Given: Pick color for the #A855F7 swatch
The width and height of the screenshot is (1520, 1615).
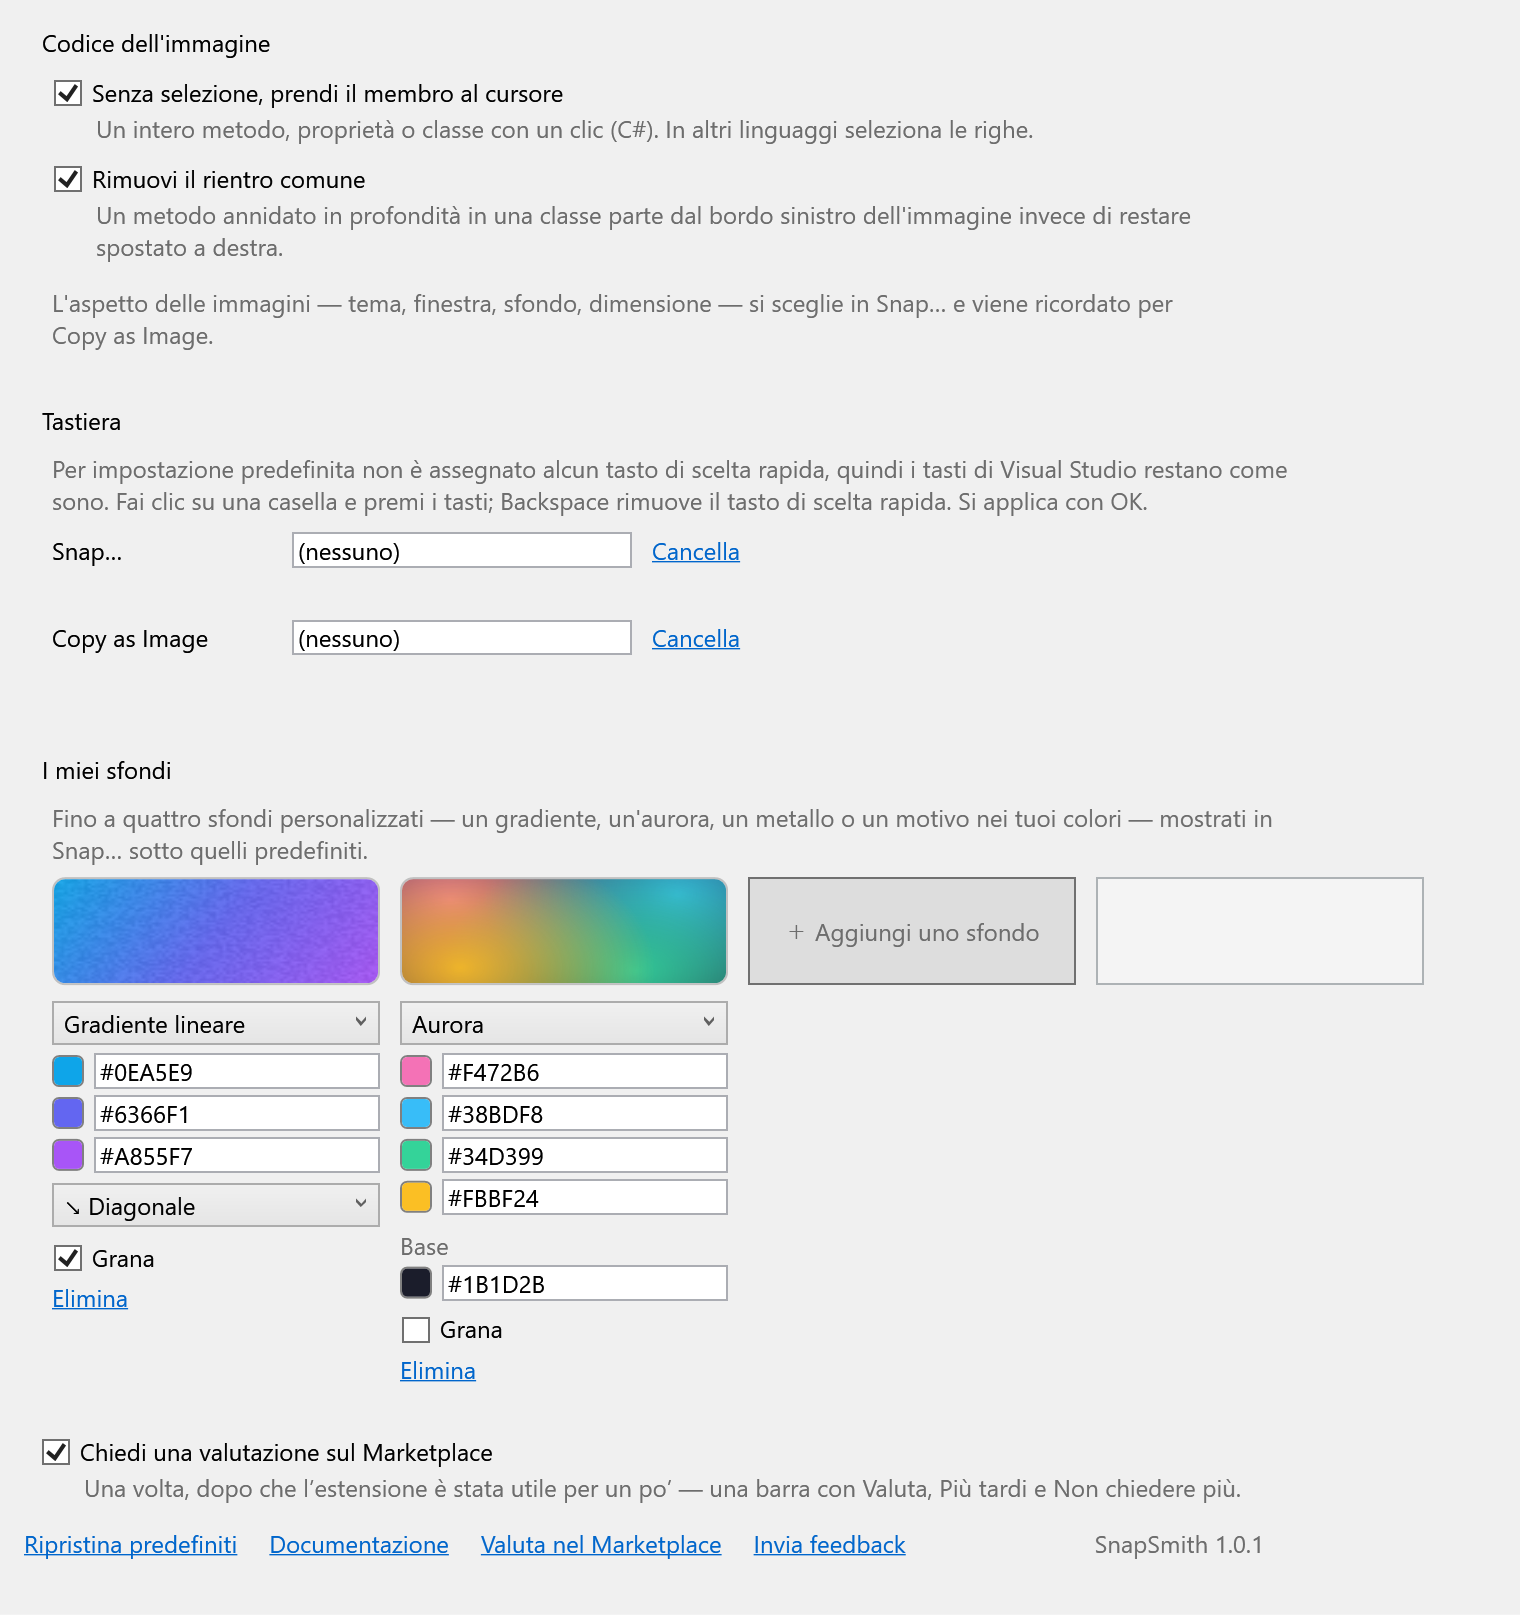Looking at the screenshot, I should coord(68,1156).
